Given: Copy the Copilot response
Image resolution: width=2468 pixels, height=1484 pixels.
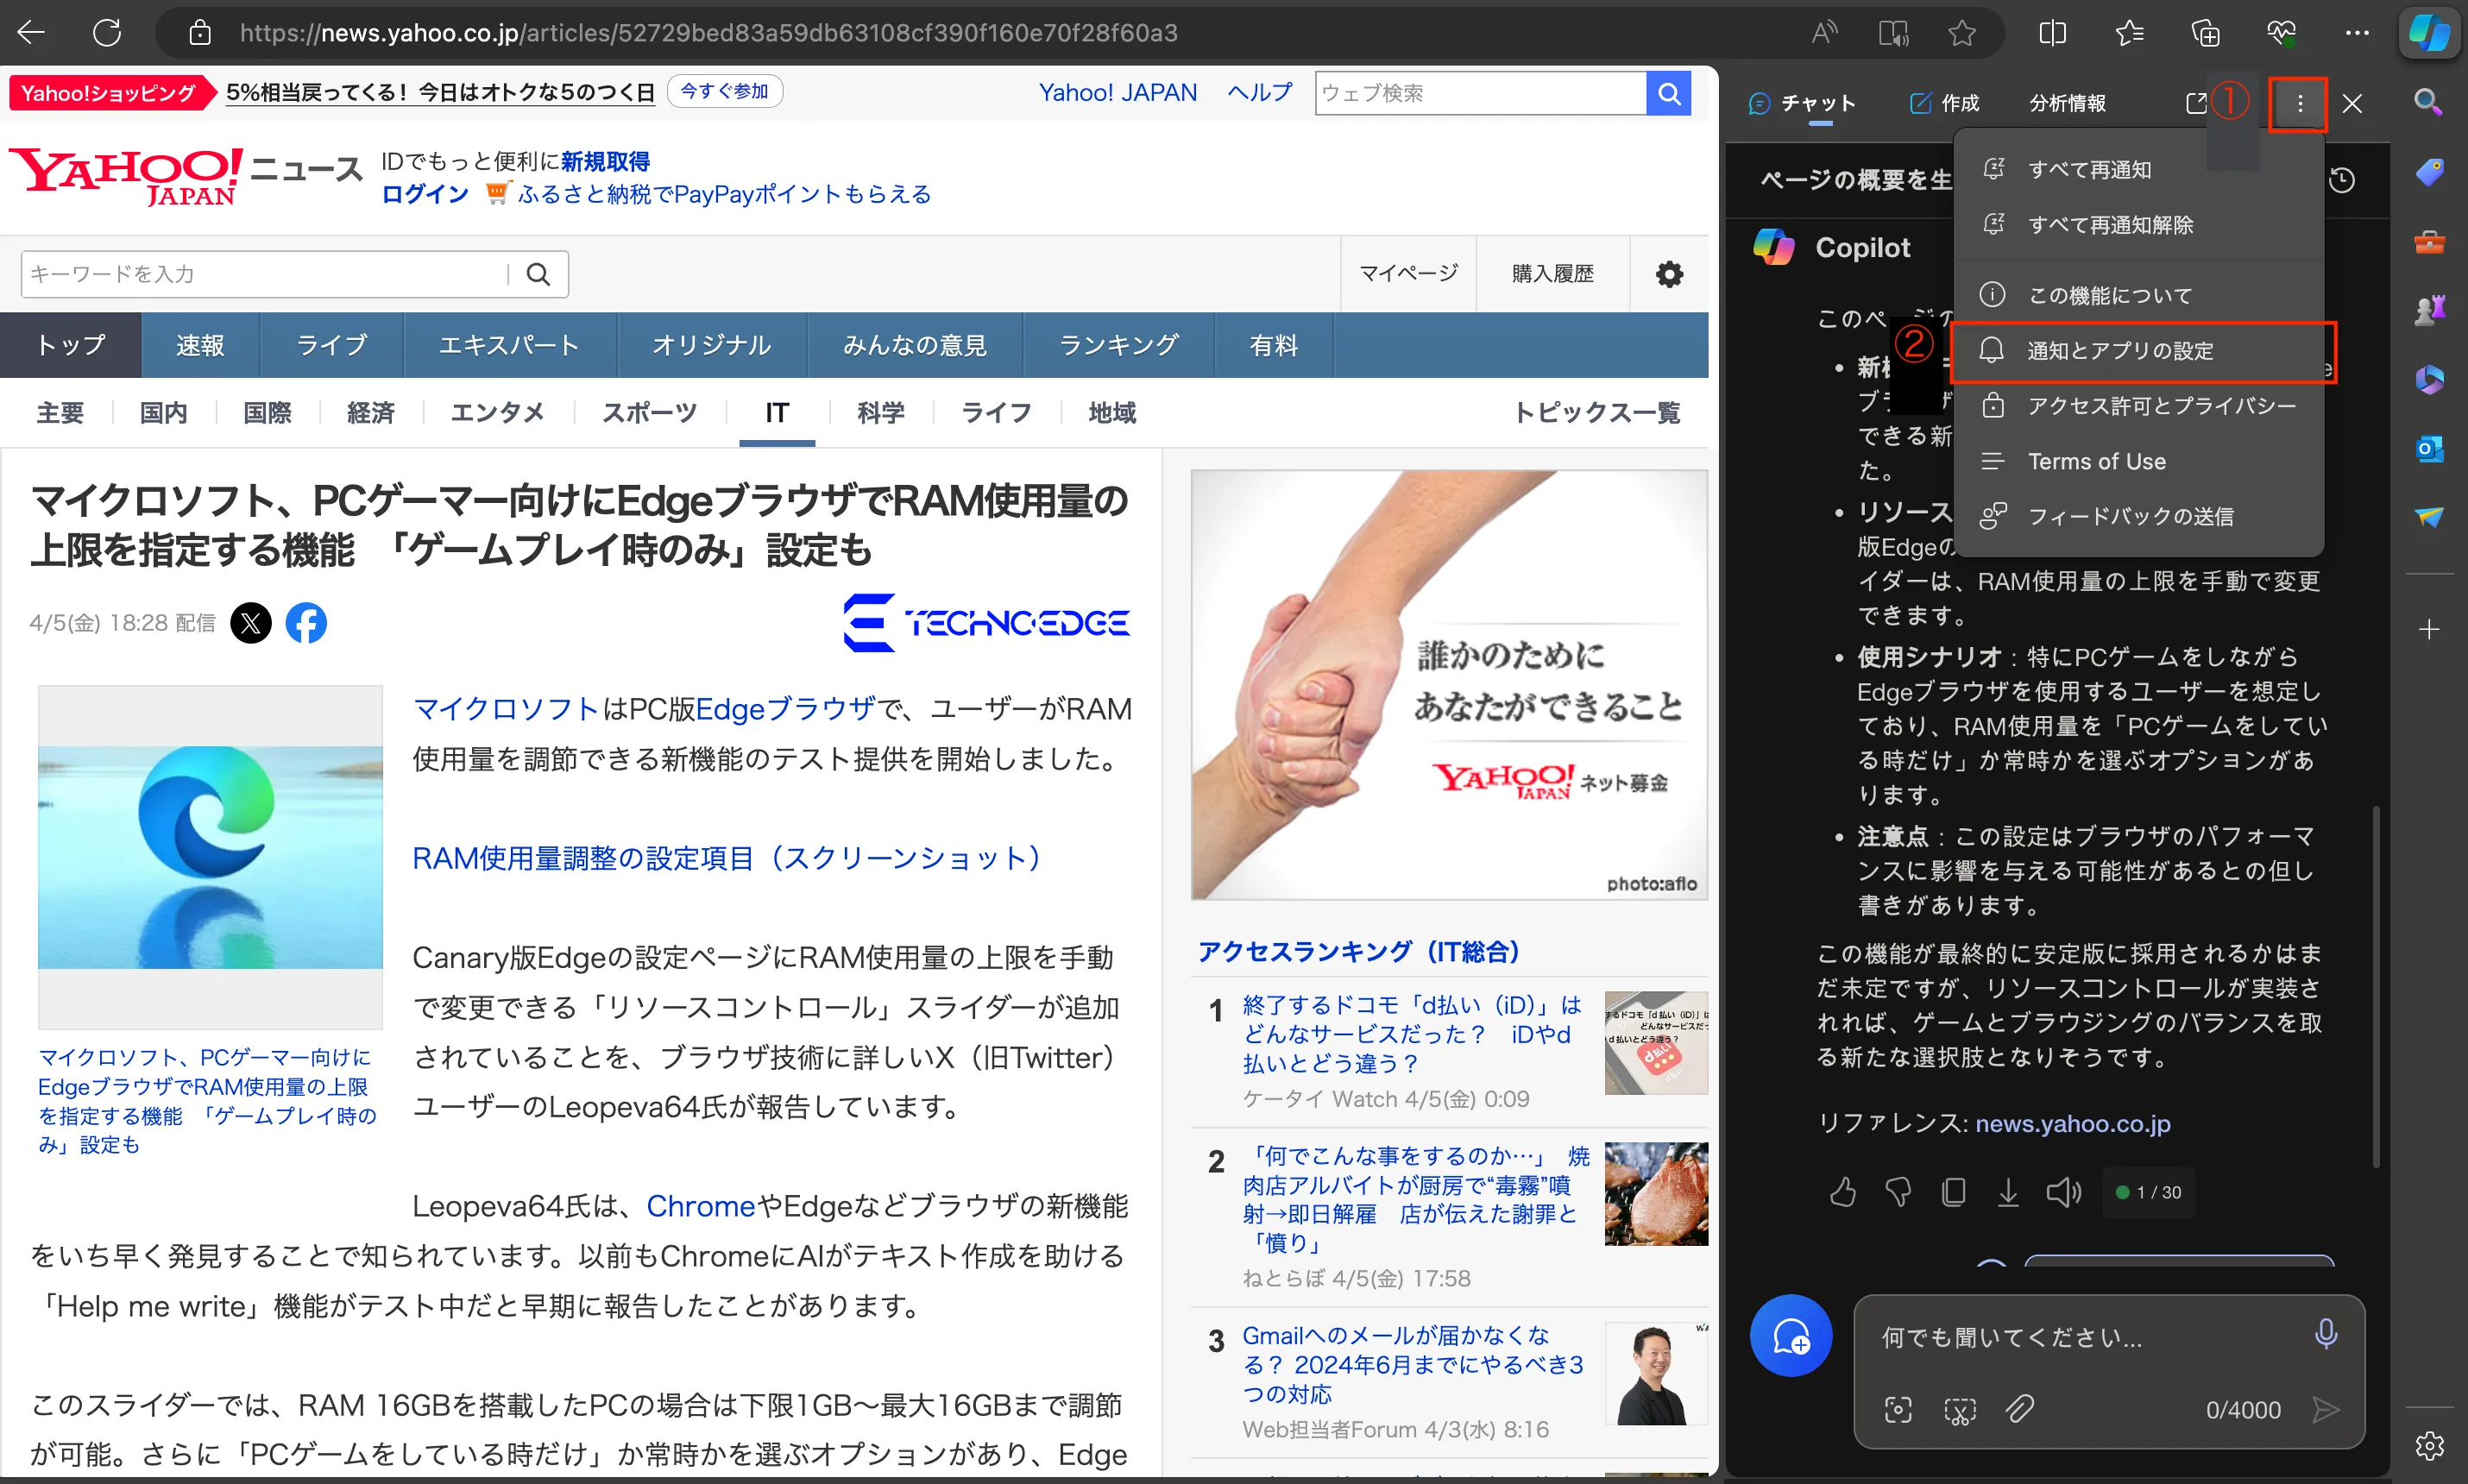Looking at the screenshot, I should [1953, 1192].
